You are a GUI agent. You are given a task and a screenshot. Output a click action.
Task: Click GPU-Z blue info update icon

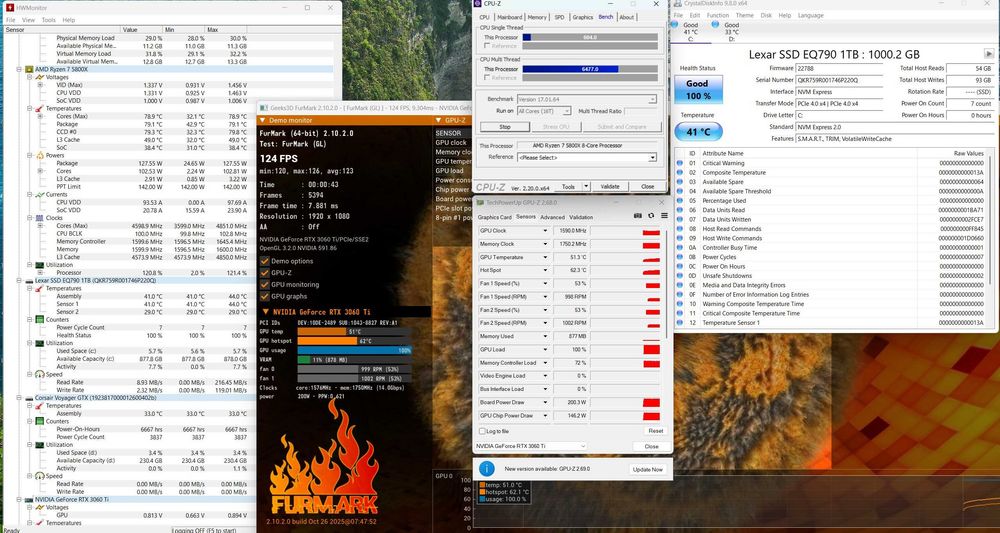click(x=487, y=469)
